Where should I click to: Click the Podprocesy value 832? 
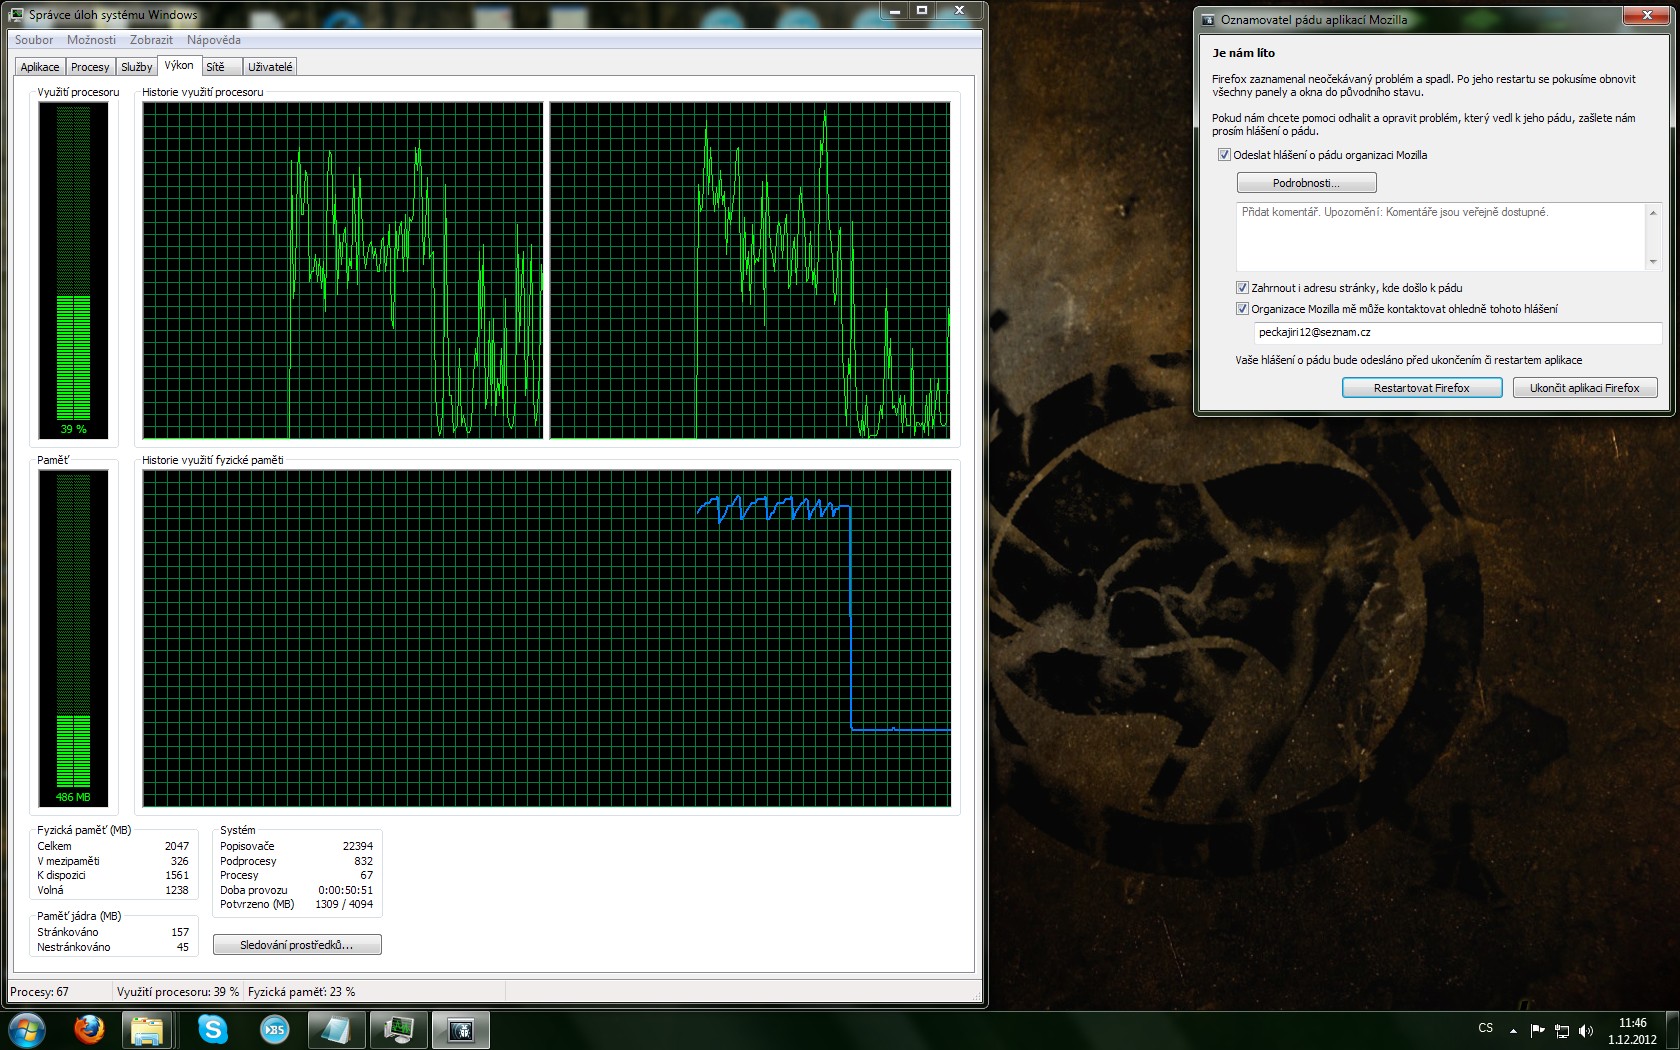coord(363,861)
